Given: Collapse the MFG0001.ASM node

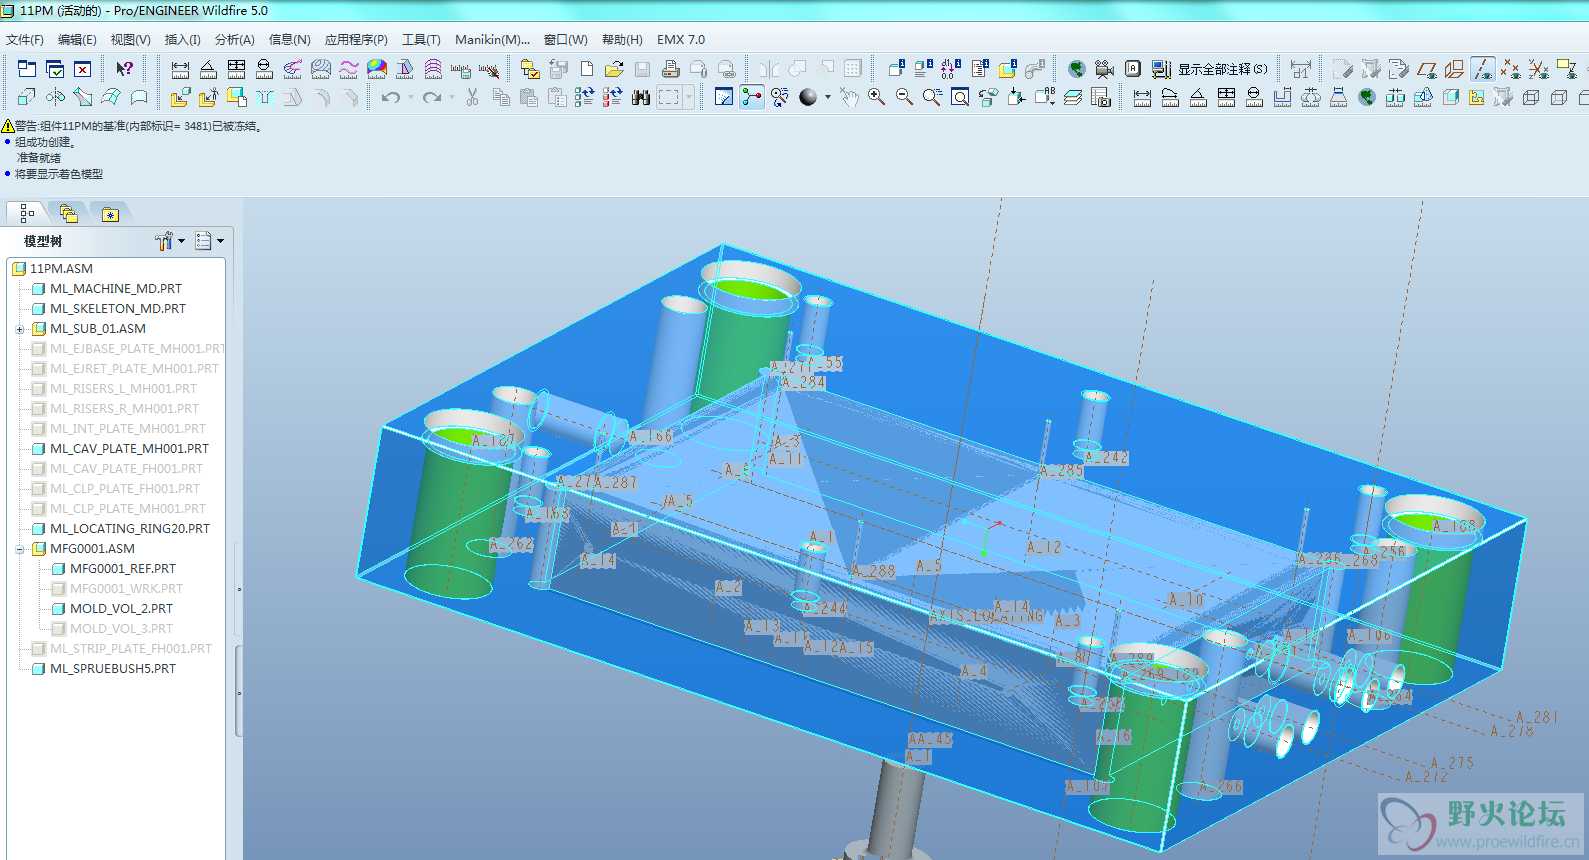Looking at the screenshot, I should [x=19, y=549].
